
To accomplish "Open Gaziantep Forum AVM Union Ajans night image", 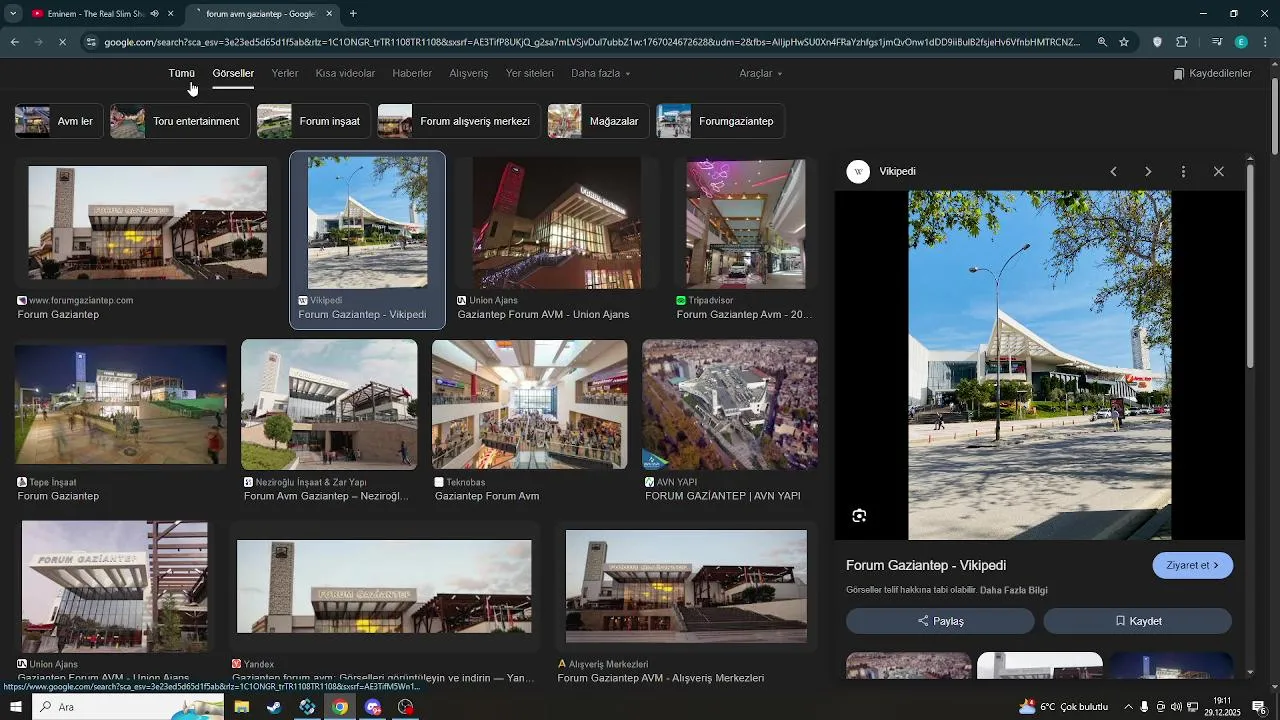I will click(x=557, y=223).
